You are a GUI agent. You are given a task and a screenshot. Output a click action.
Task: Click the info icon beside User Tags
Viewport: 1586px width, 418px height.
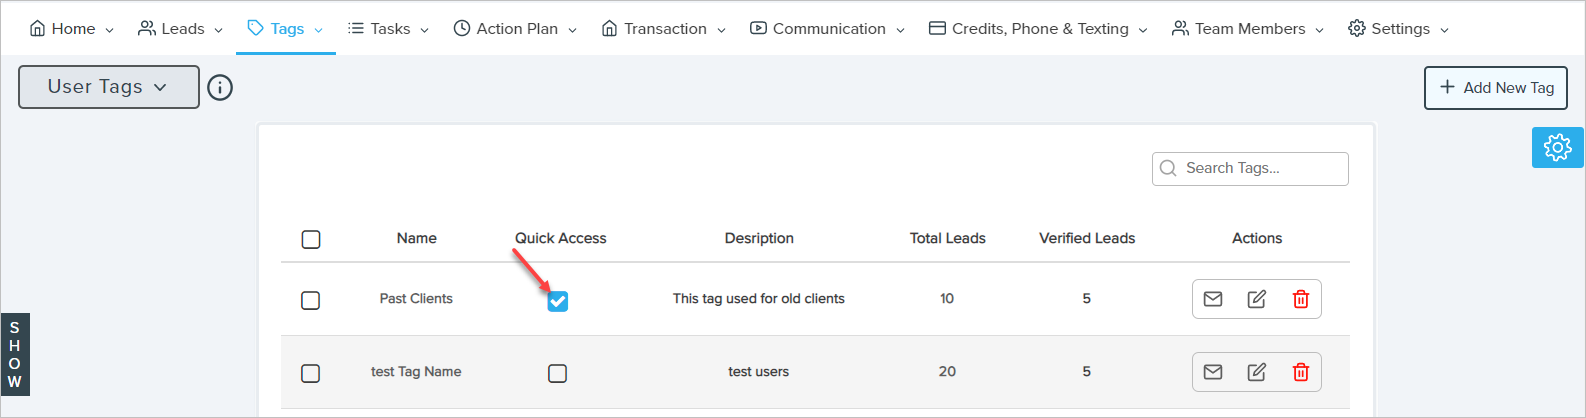click(220, 88)
